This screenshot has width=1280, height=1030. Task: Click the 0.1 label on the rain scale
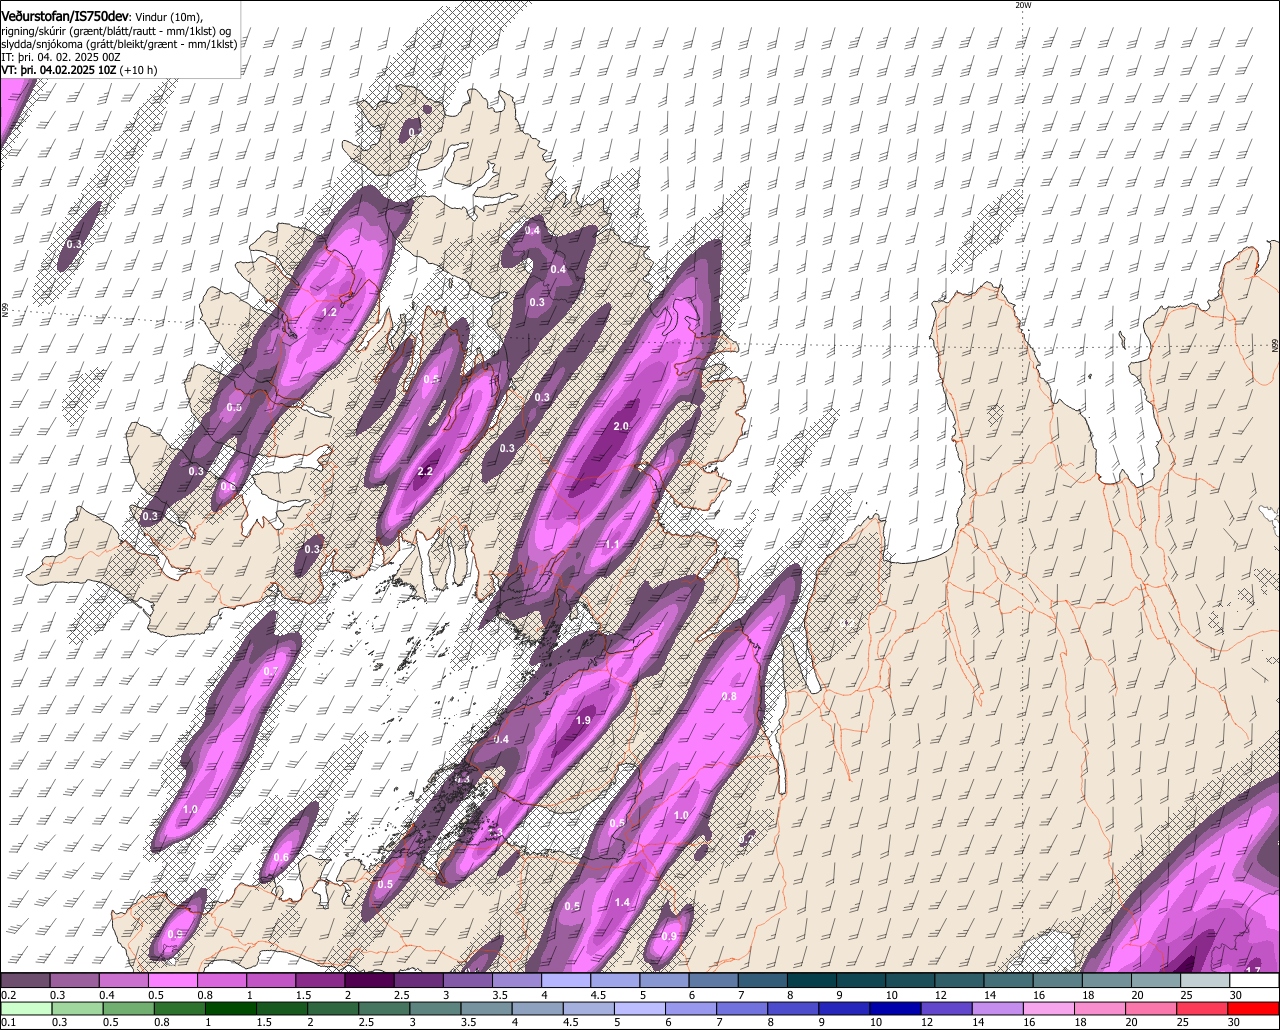(8, 1022)
